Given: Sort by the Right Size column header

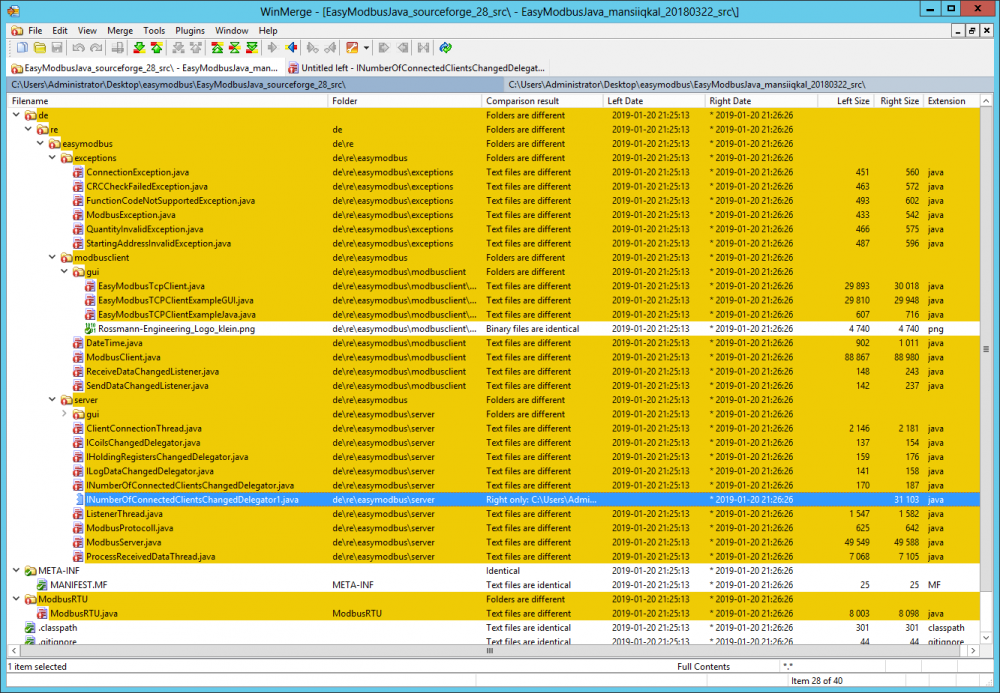Looking at the screenshot, I should coord(898,101).
